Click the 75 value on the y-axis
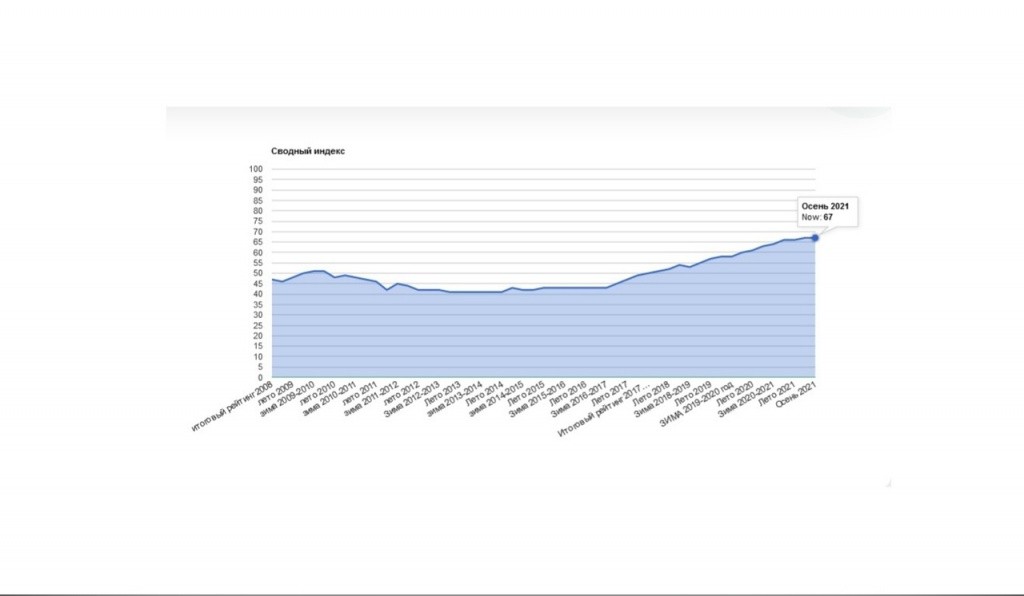Viewport: 1024px width, 596px height. coord(257,221)
